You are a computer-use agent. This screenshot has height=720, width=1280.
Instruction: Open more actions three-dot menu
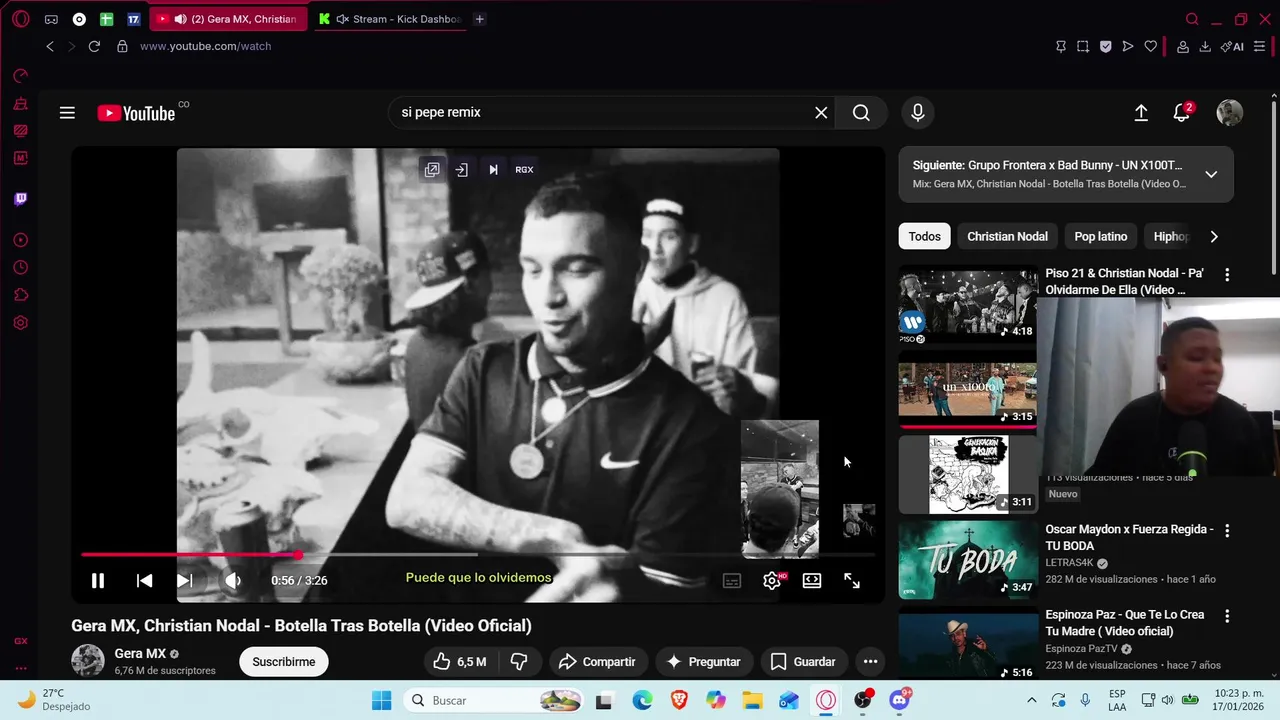(x=870, y=662)
